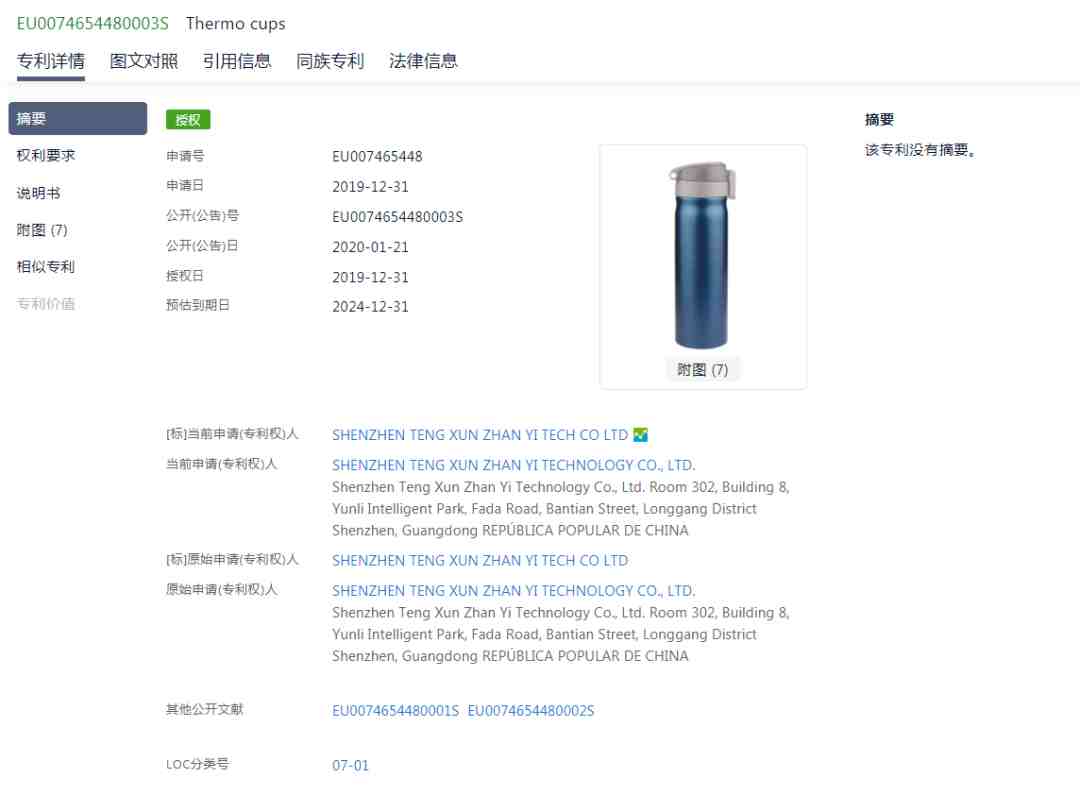Select 摘要 in the sidebar

coord(78,118)
